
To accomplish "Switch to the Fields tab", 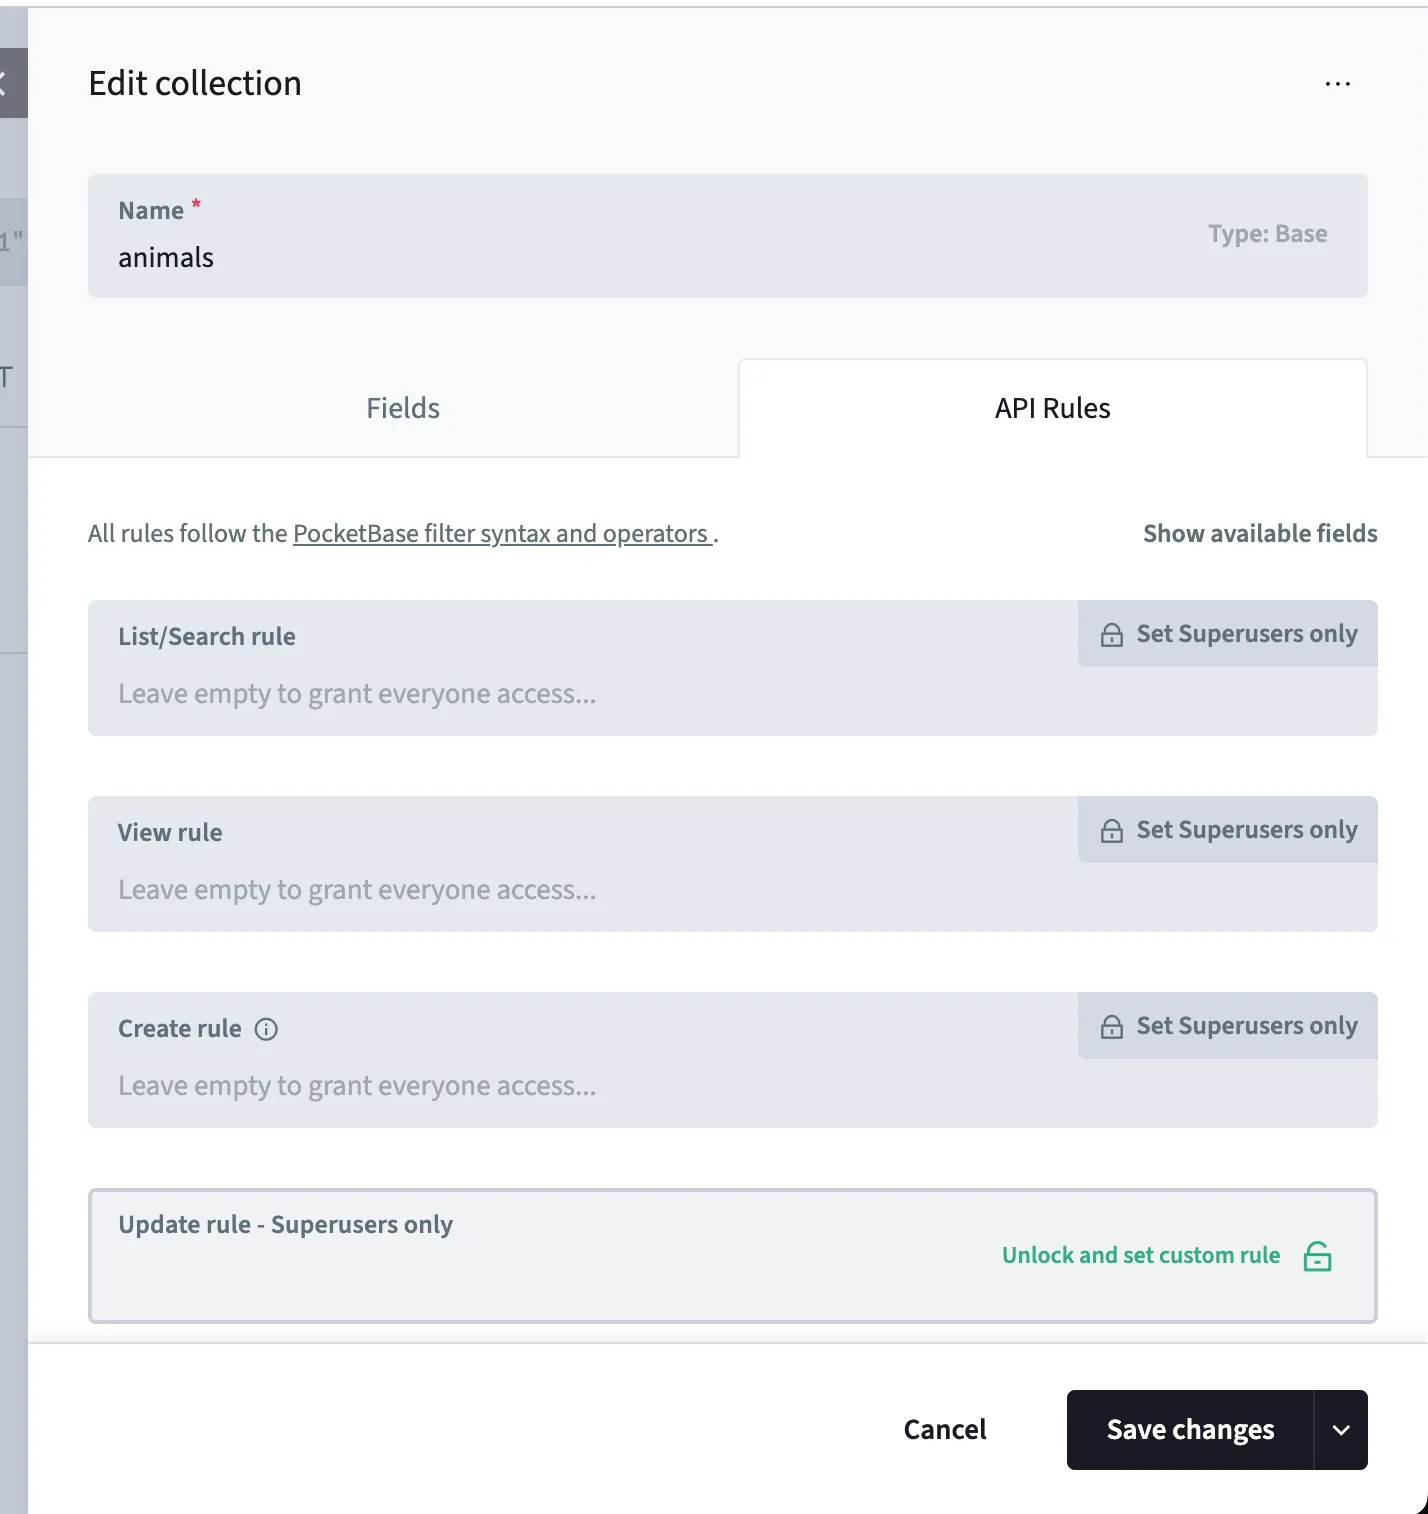I will coord(403,408).
